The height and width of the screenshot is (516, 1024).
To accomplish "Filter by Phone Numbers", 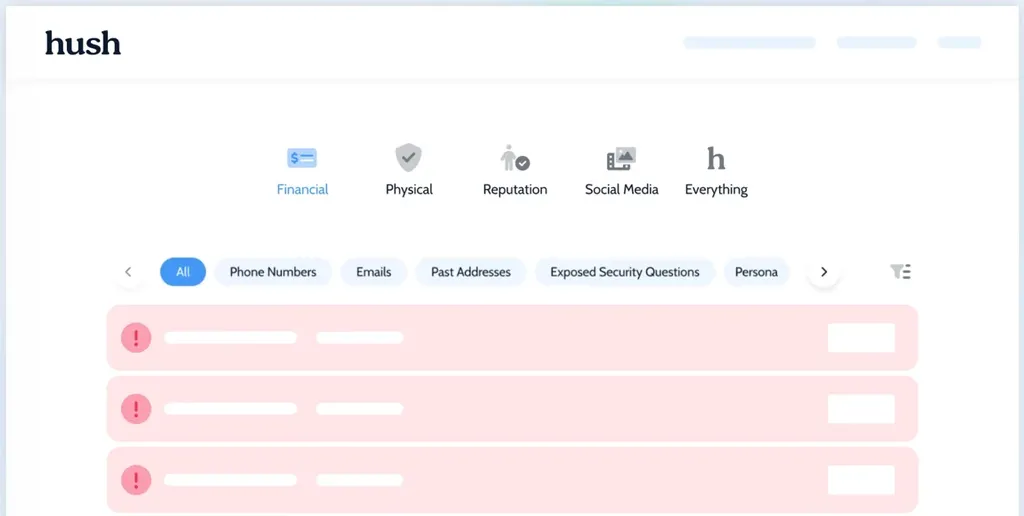I will [x=273, y=272].
